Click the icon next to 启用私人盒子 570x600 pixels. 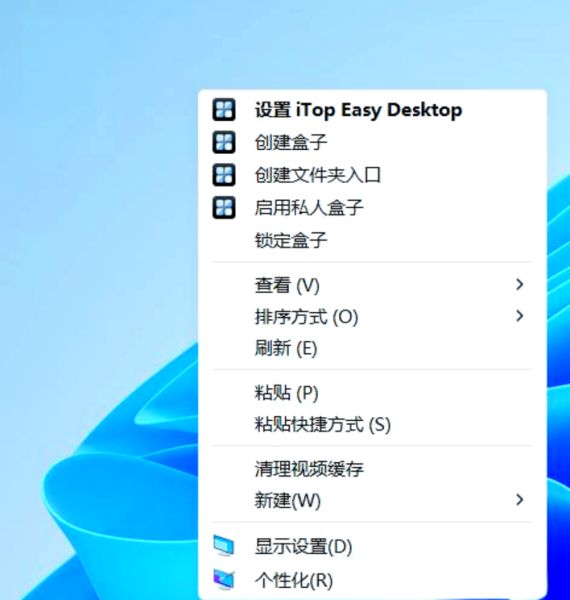(x=224, y=207)
